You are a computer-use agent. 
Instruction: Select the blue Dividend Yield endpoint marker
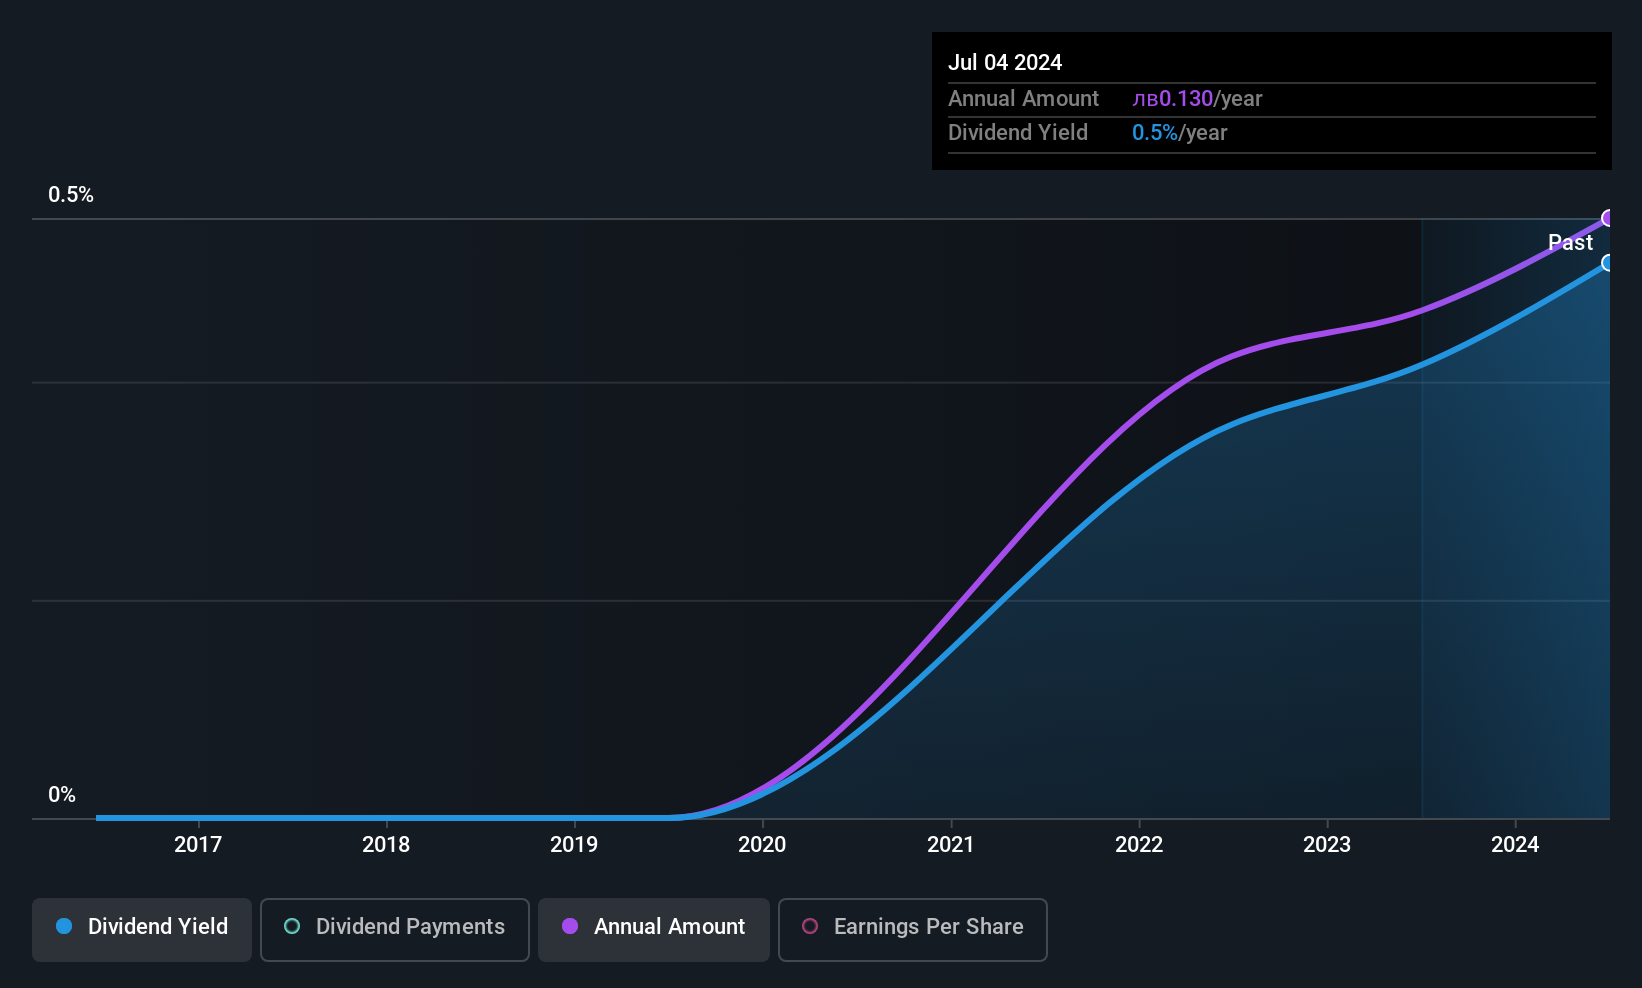[1608, 263]
